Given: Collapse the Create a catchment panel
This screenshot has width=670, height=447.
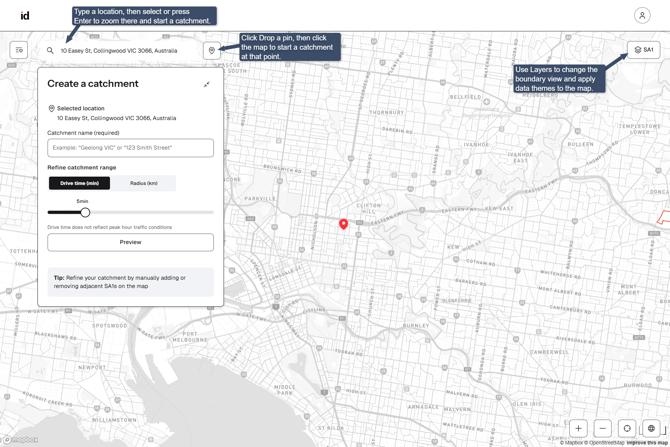Looking at the screenshot, I should [x=207, y=84].
